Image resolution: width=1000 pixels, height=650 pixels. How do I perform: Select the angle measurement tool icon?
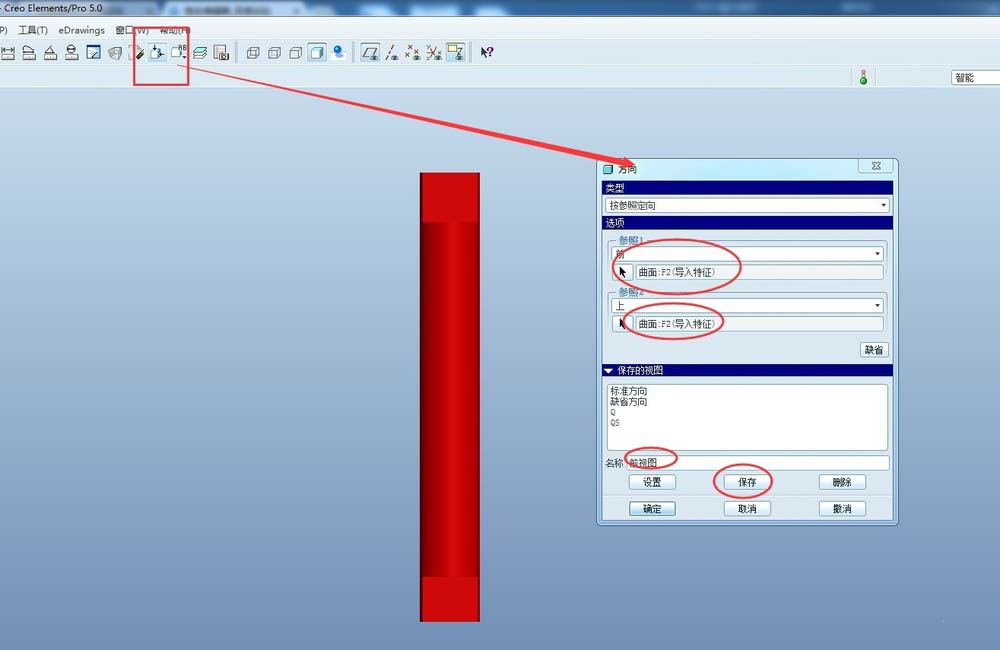pos(50,53)
